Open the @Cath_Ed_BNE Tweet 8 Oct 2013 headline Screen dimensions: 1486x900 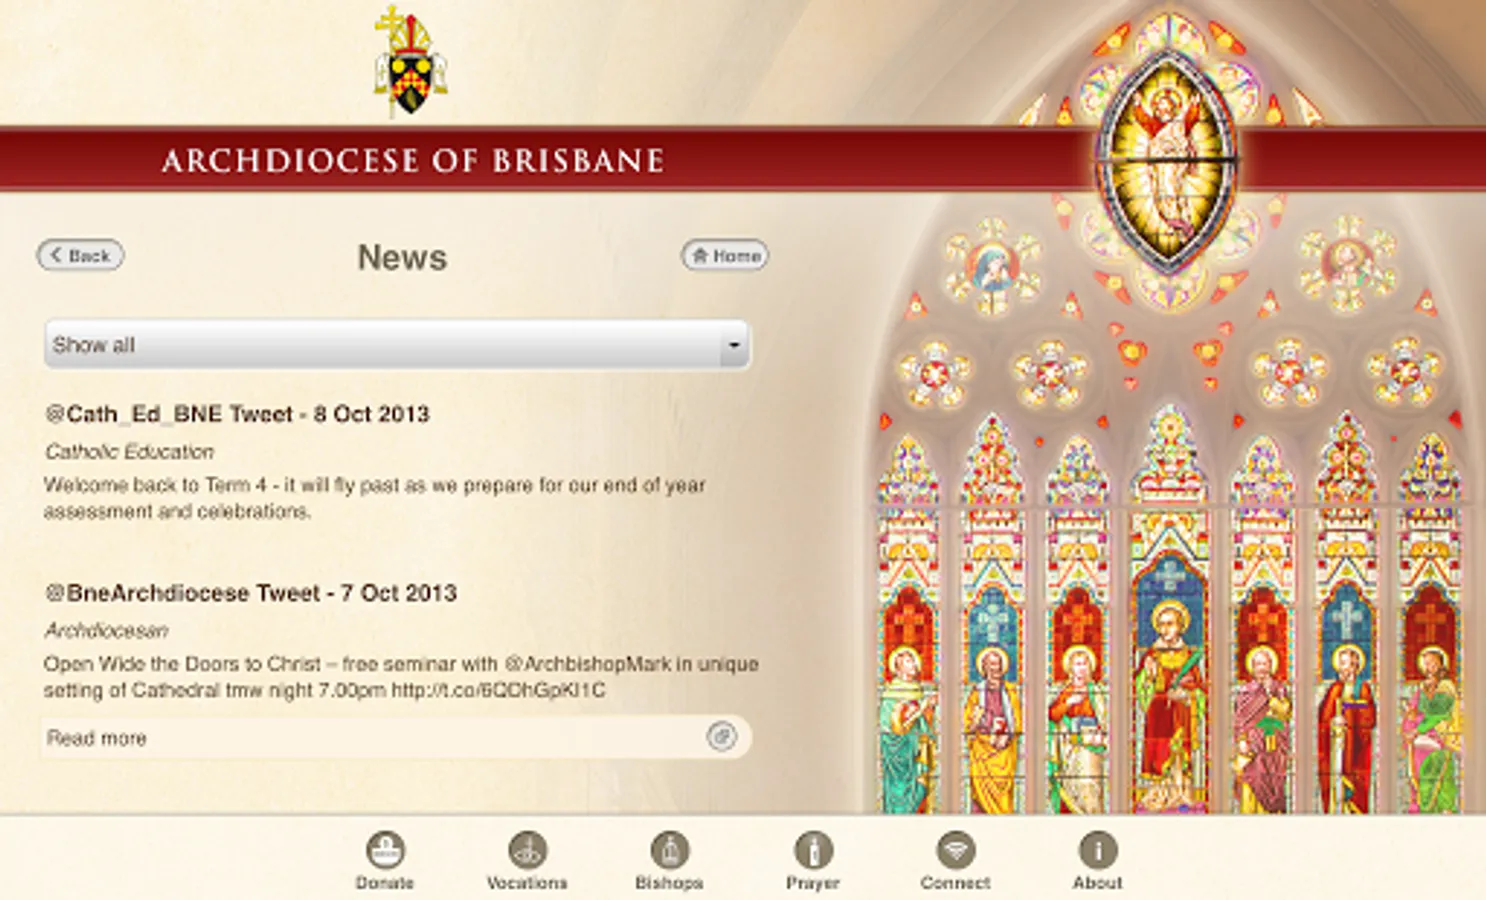[x=237, y=414]
